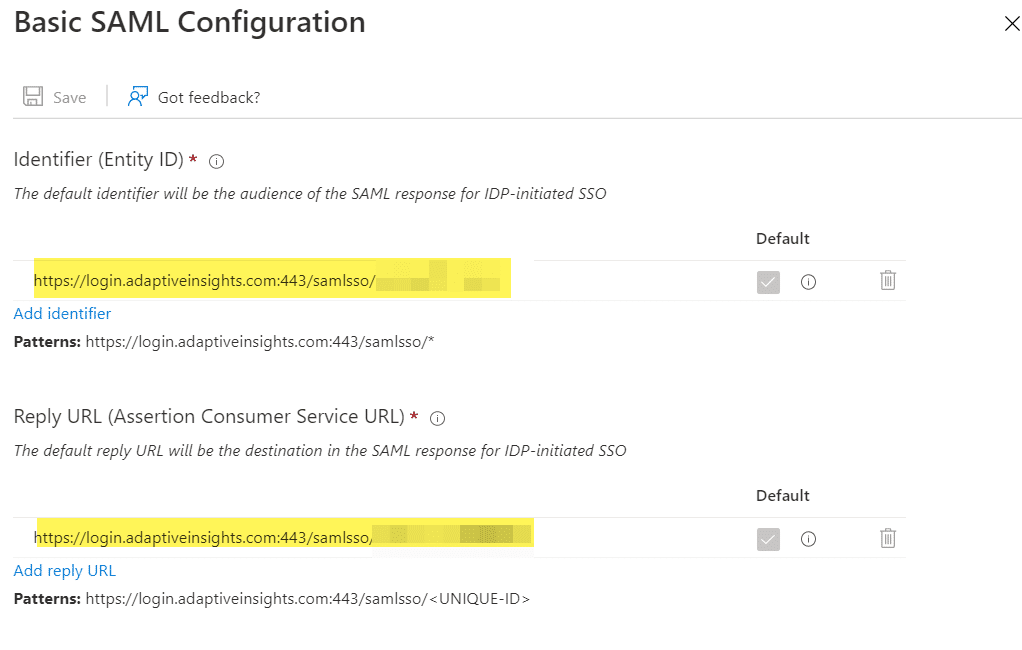This screenshot has width=1022, height=650.
Task: Click info icon beside reply URL Default checkbox
Action: pos(809,539)
